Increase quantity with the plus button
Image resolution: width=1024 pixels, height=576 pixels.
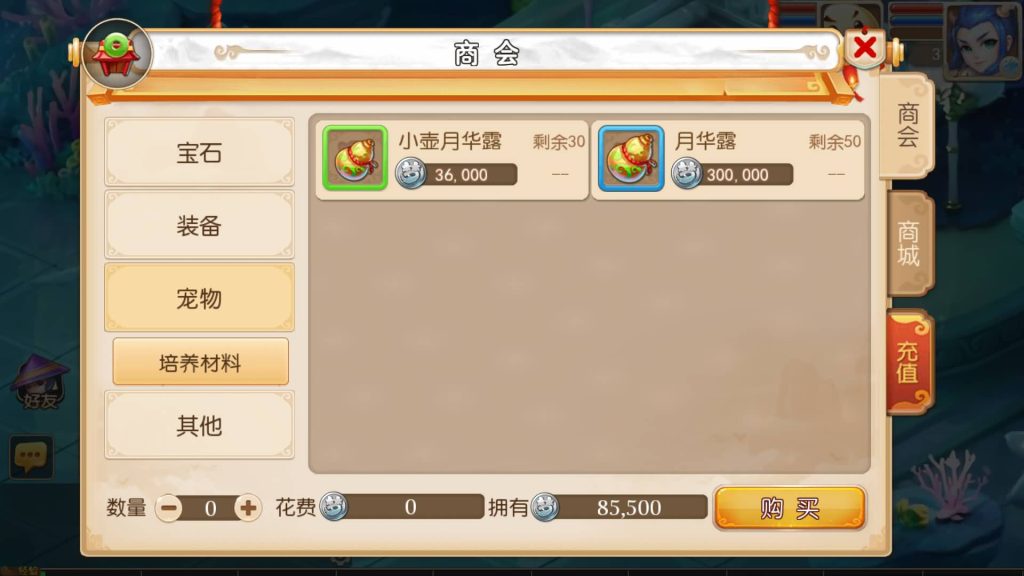(x=248, y=507)
